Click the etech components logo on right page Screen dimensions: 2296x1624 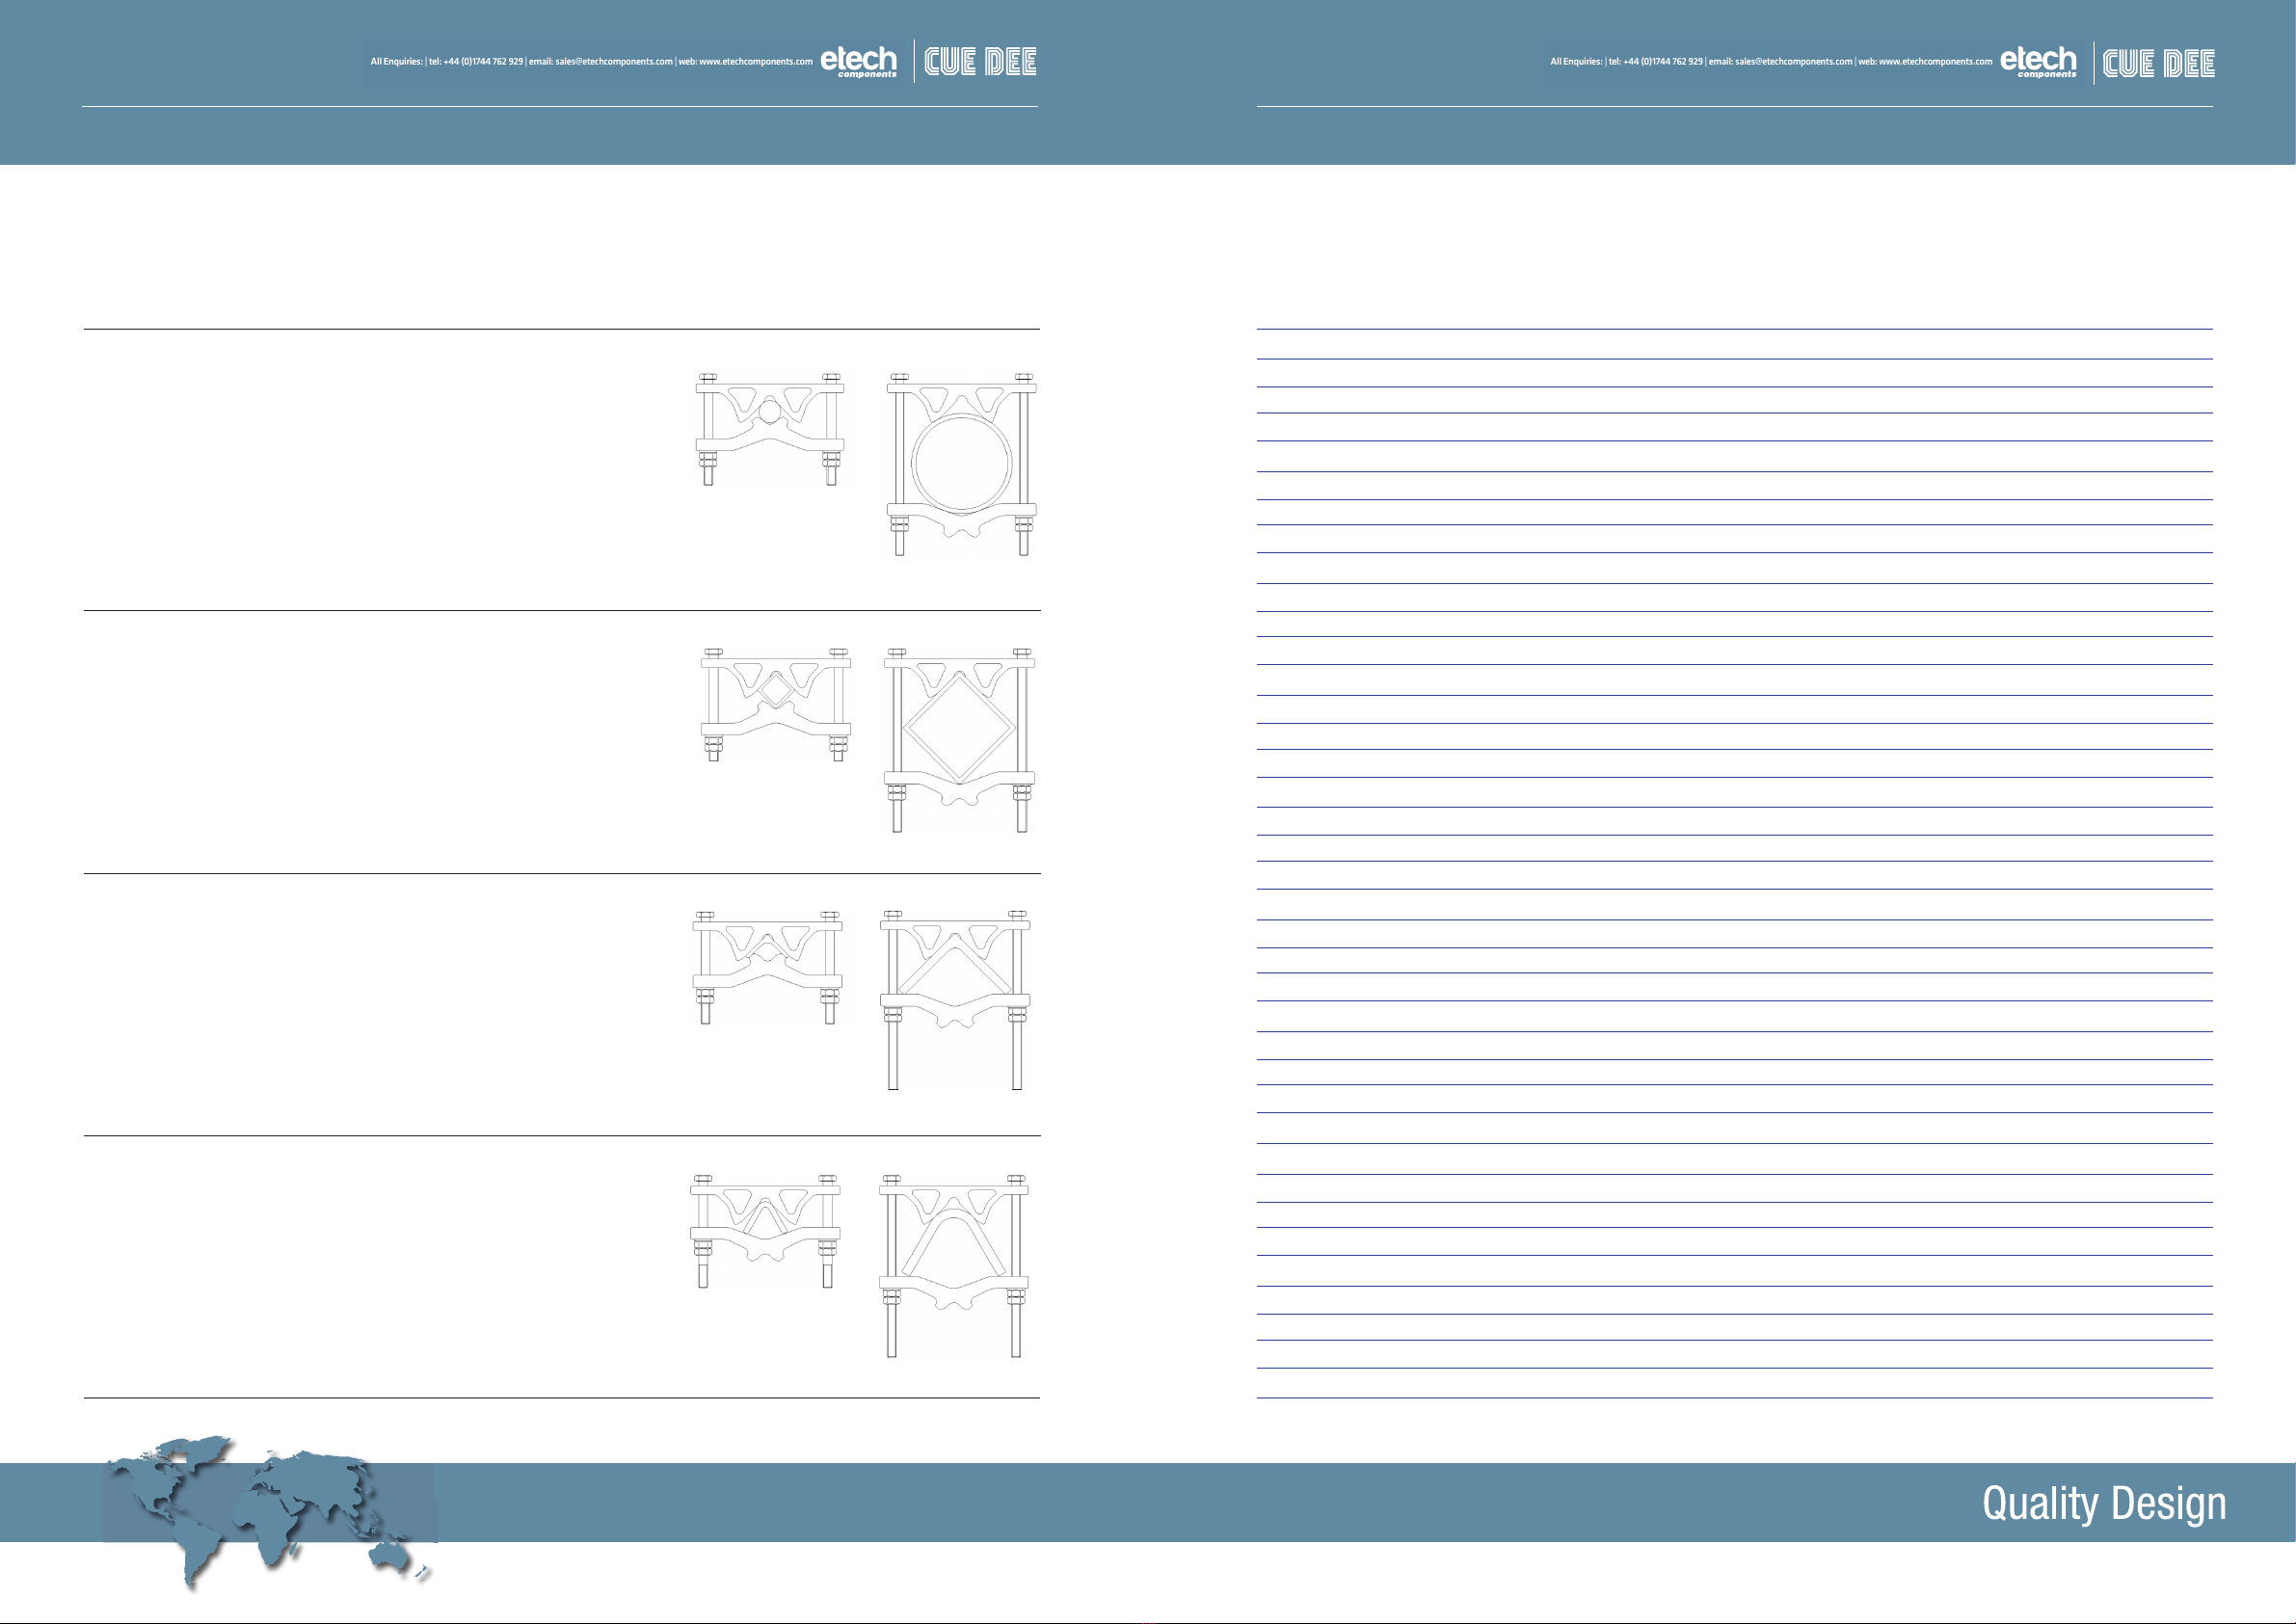coord(2038,62)
